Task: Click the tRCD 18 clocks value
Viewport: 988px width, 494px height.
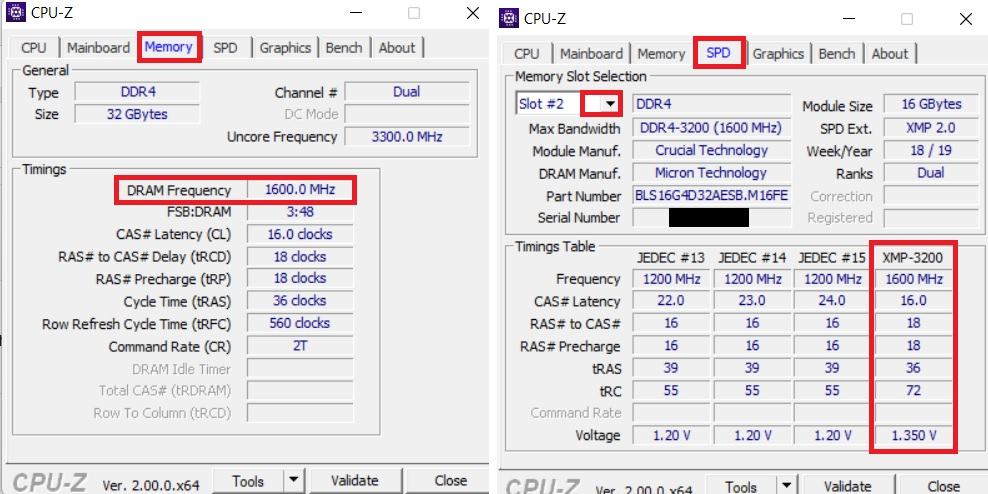Action: point(300,257)
